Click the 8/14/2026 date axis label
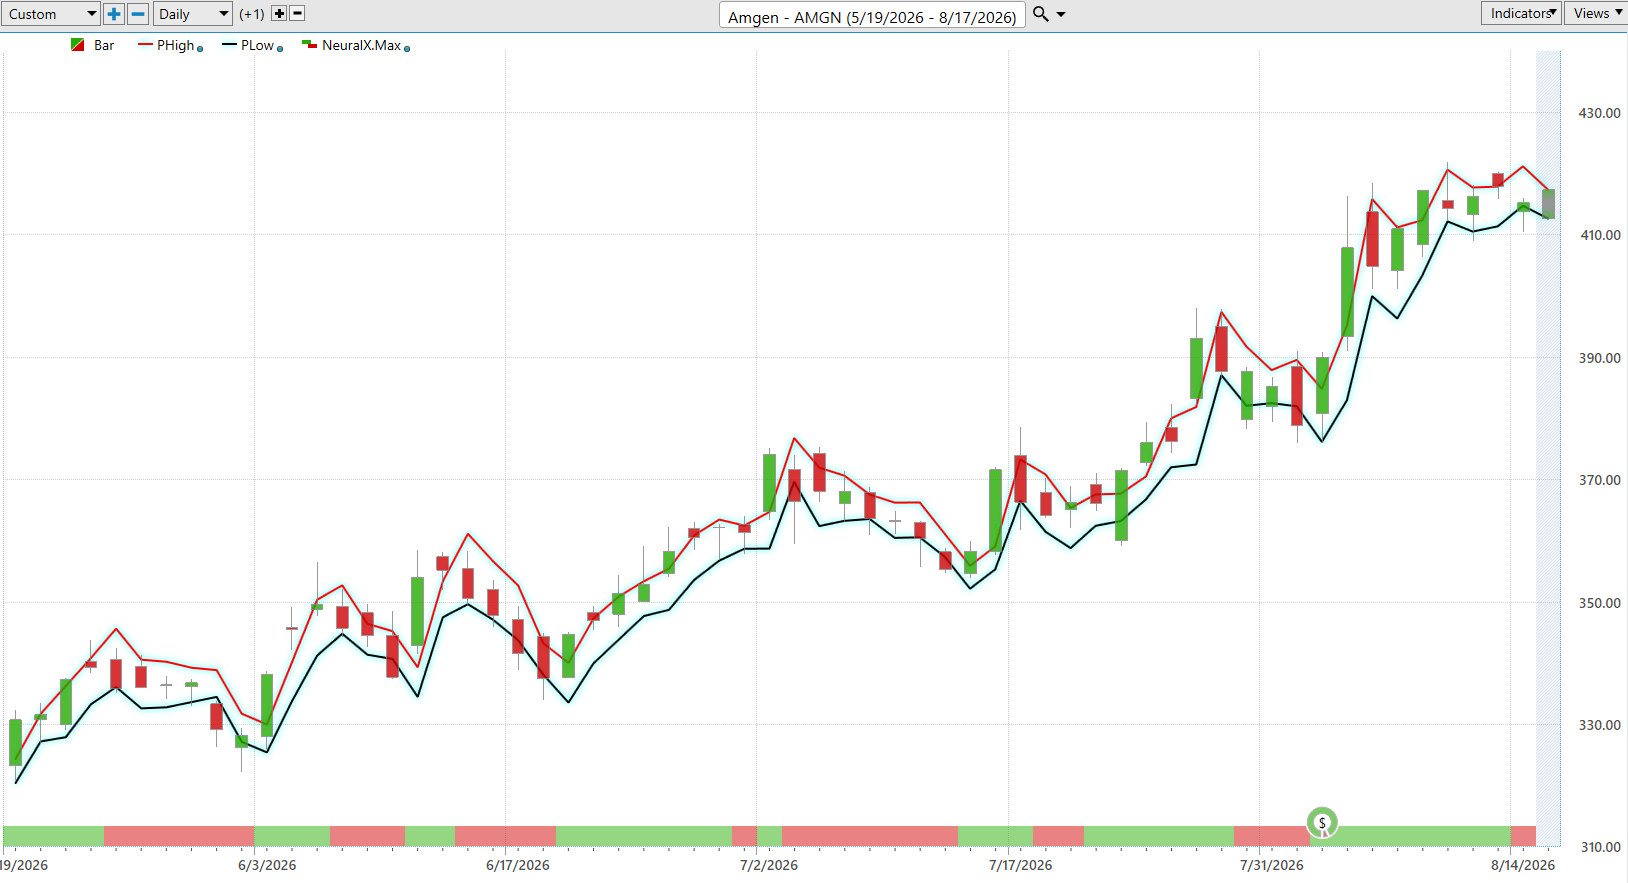This screenshot has width=1628, height=883. (x=1523, y=865)
